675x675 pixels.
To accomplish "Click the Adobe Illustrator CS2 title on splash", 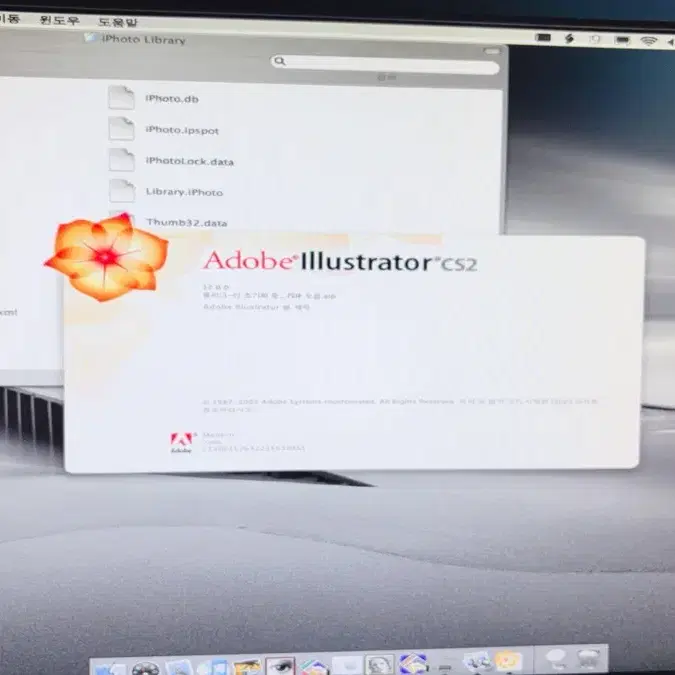I will [340, 261].
